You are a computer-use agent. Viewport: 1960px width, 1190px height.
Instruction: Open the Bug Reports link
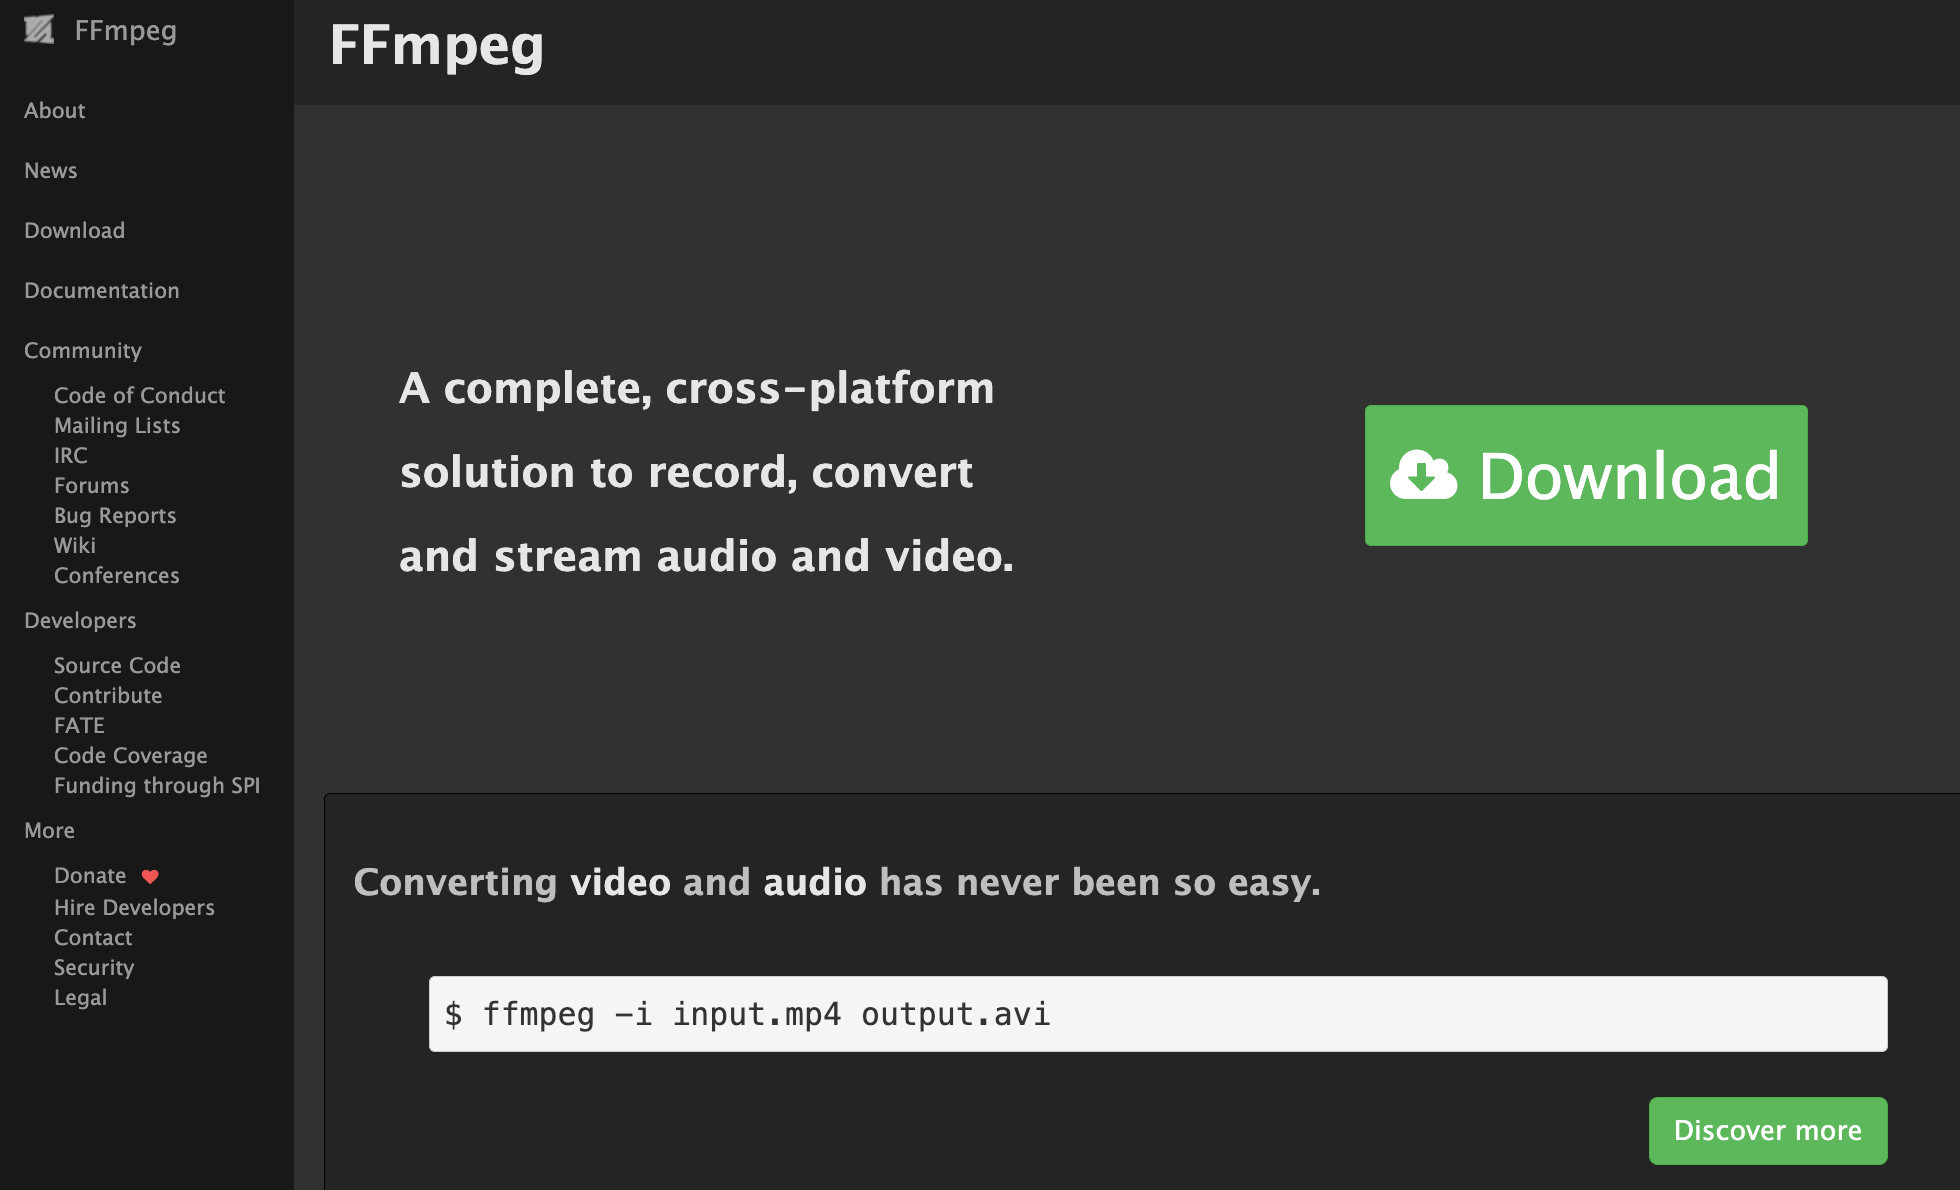pos(115,515)
